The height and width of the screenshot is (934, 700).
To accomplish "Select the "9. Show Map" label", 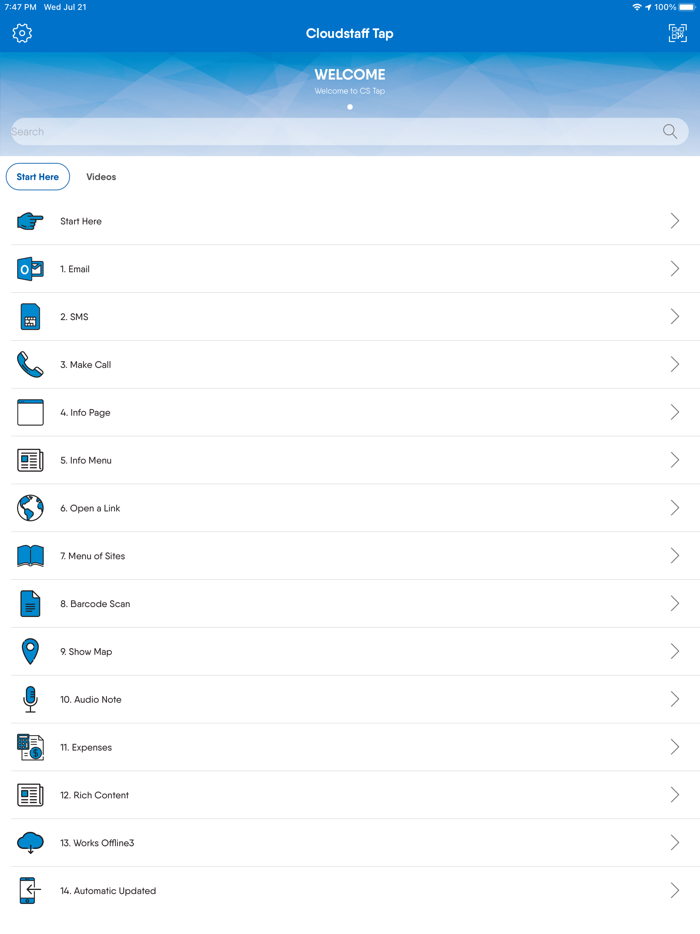I will [x=86, y=652].
